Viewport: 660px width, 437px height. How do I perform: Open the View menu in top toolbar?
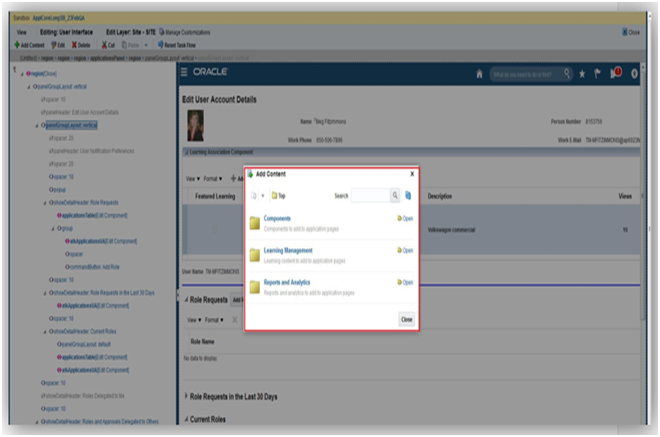(x=21, y=32)
